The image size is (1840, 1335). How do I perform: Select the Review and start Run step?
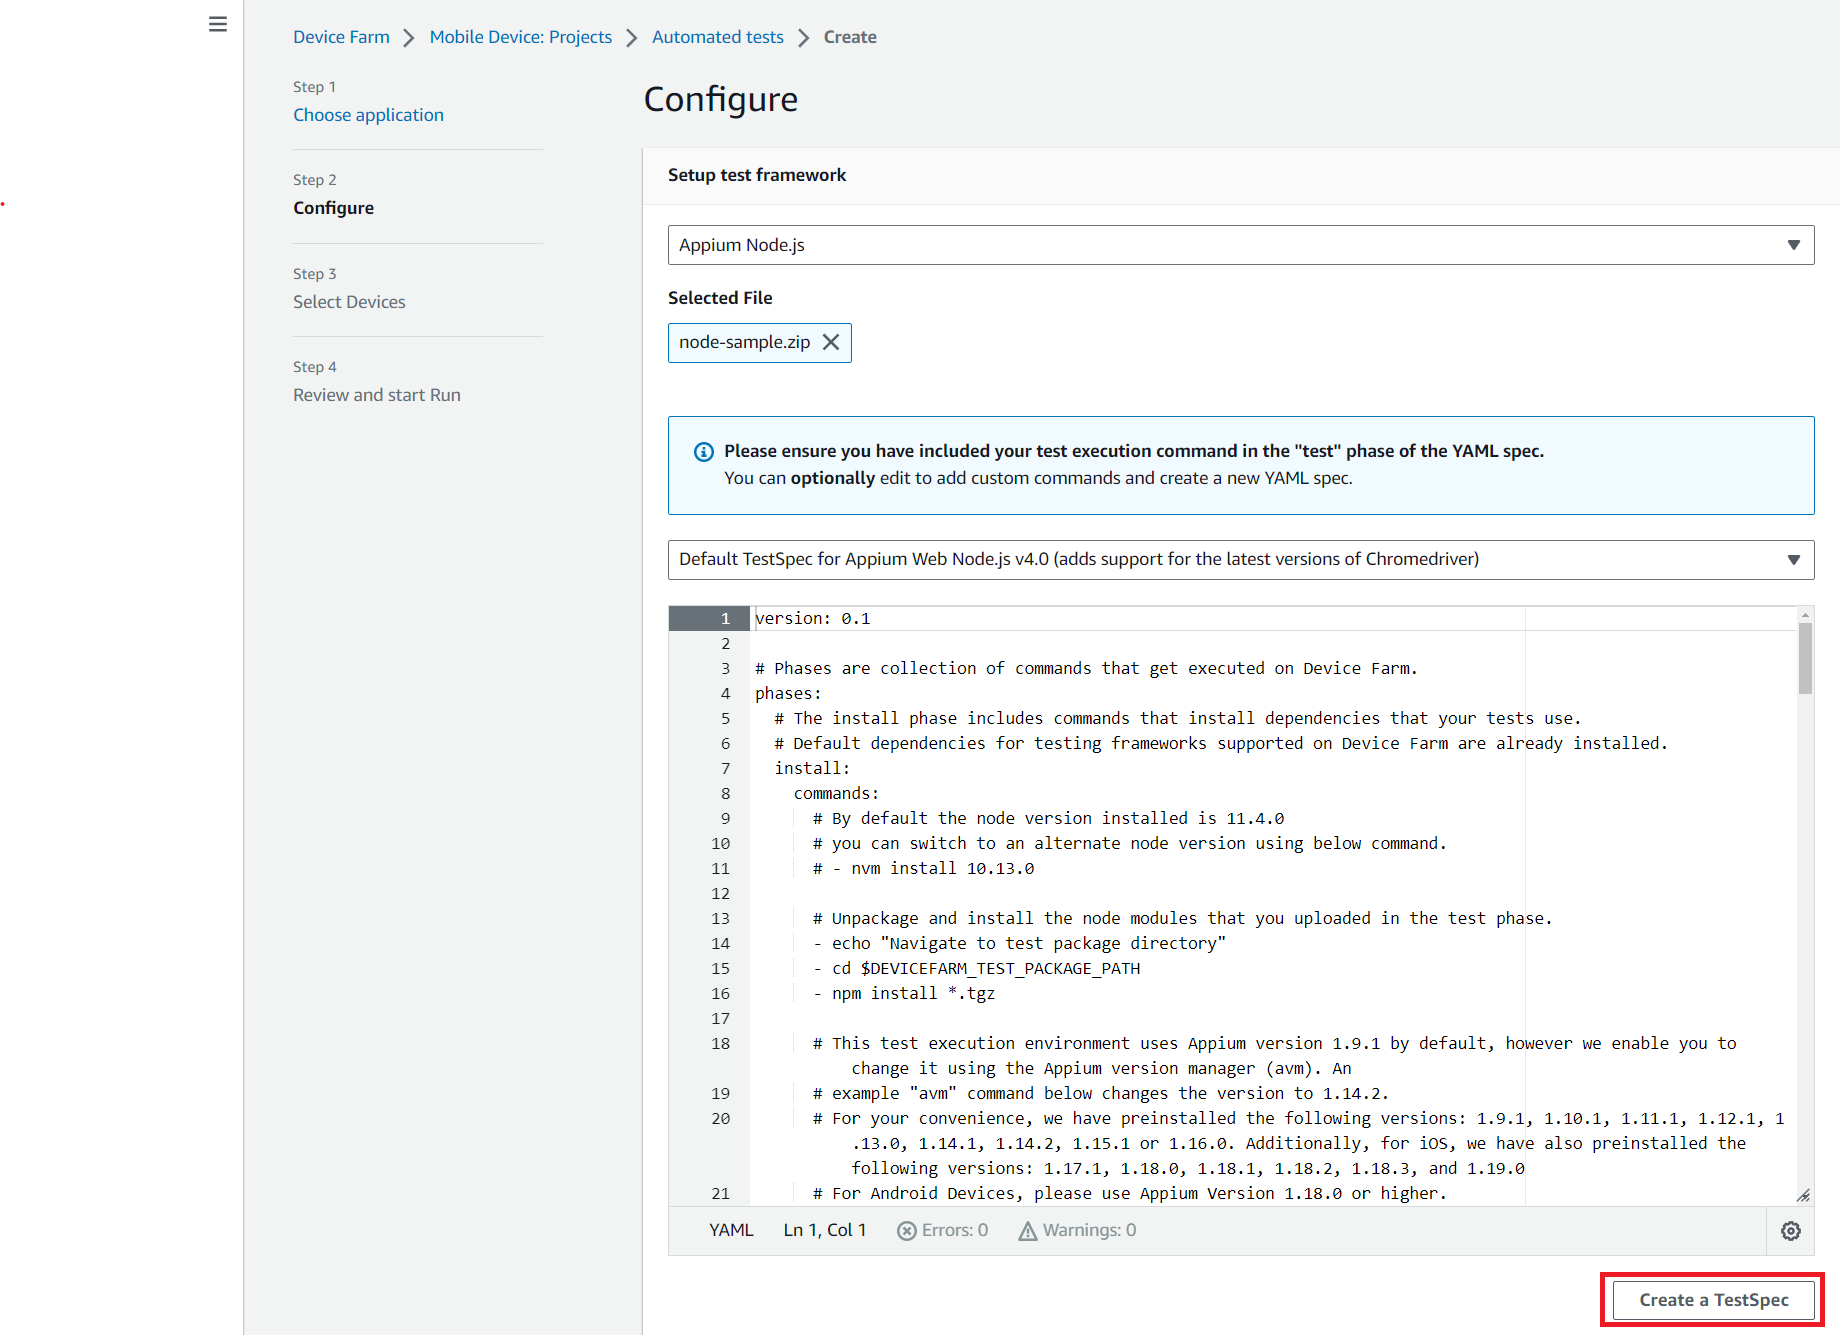coord(376,395)
